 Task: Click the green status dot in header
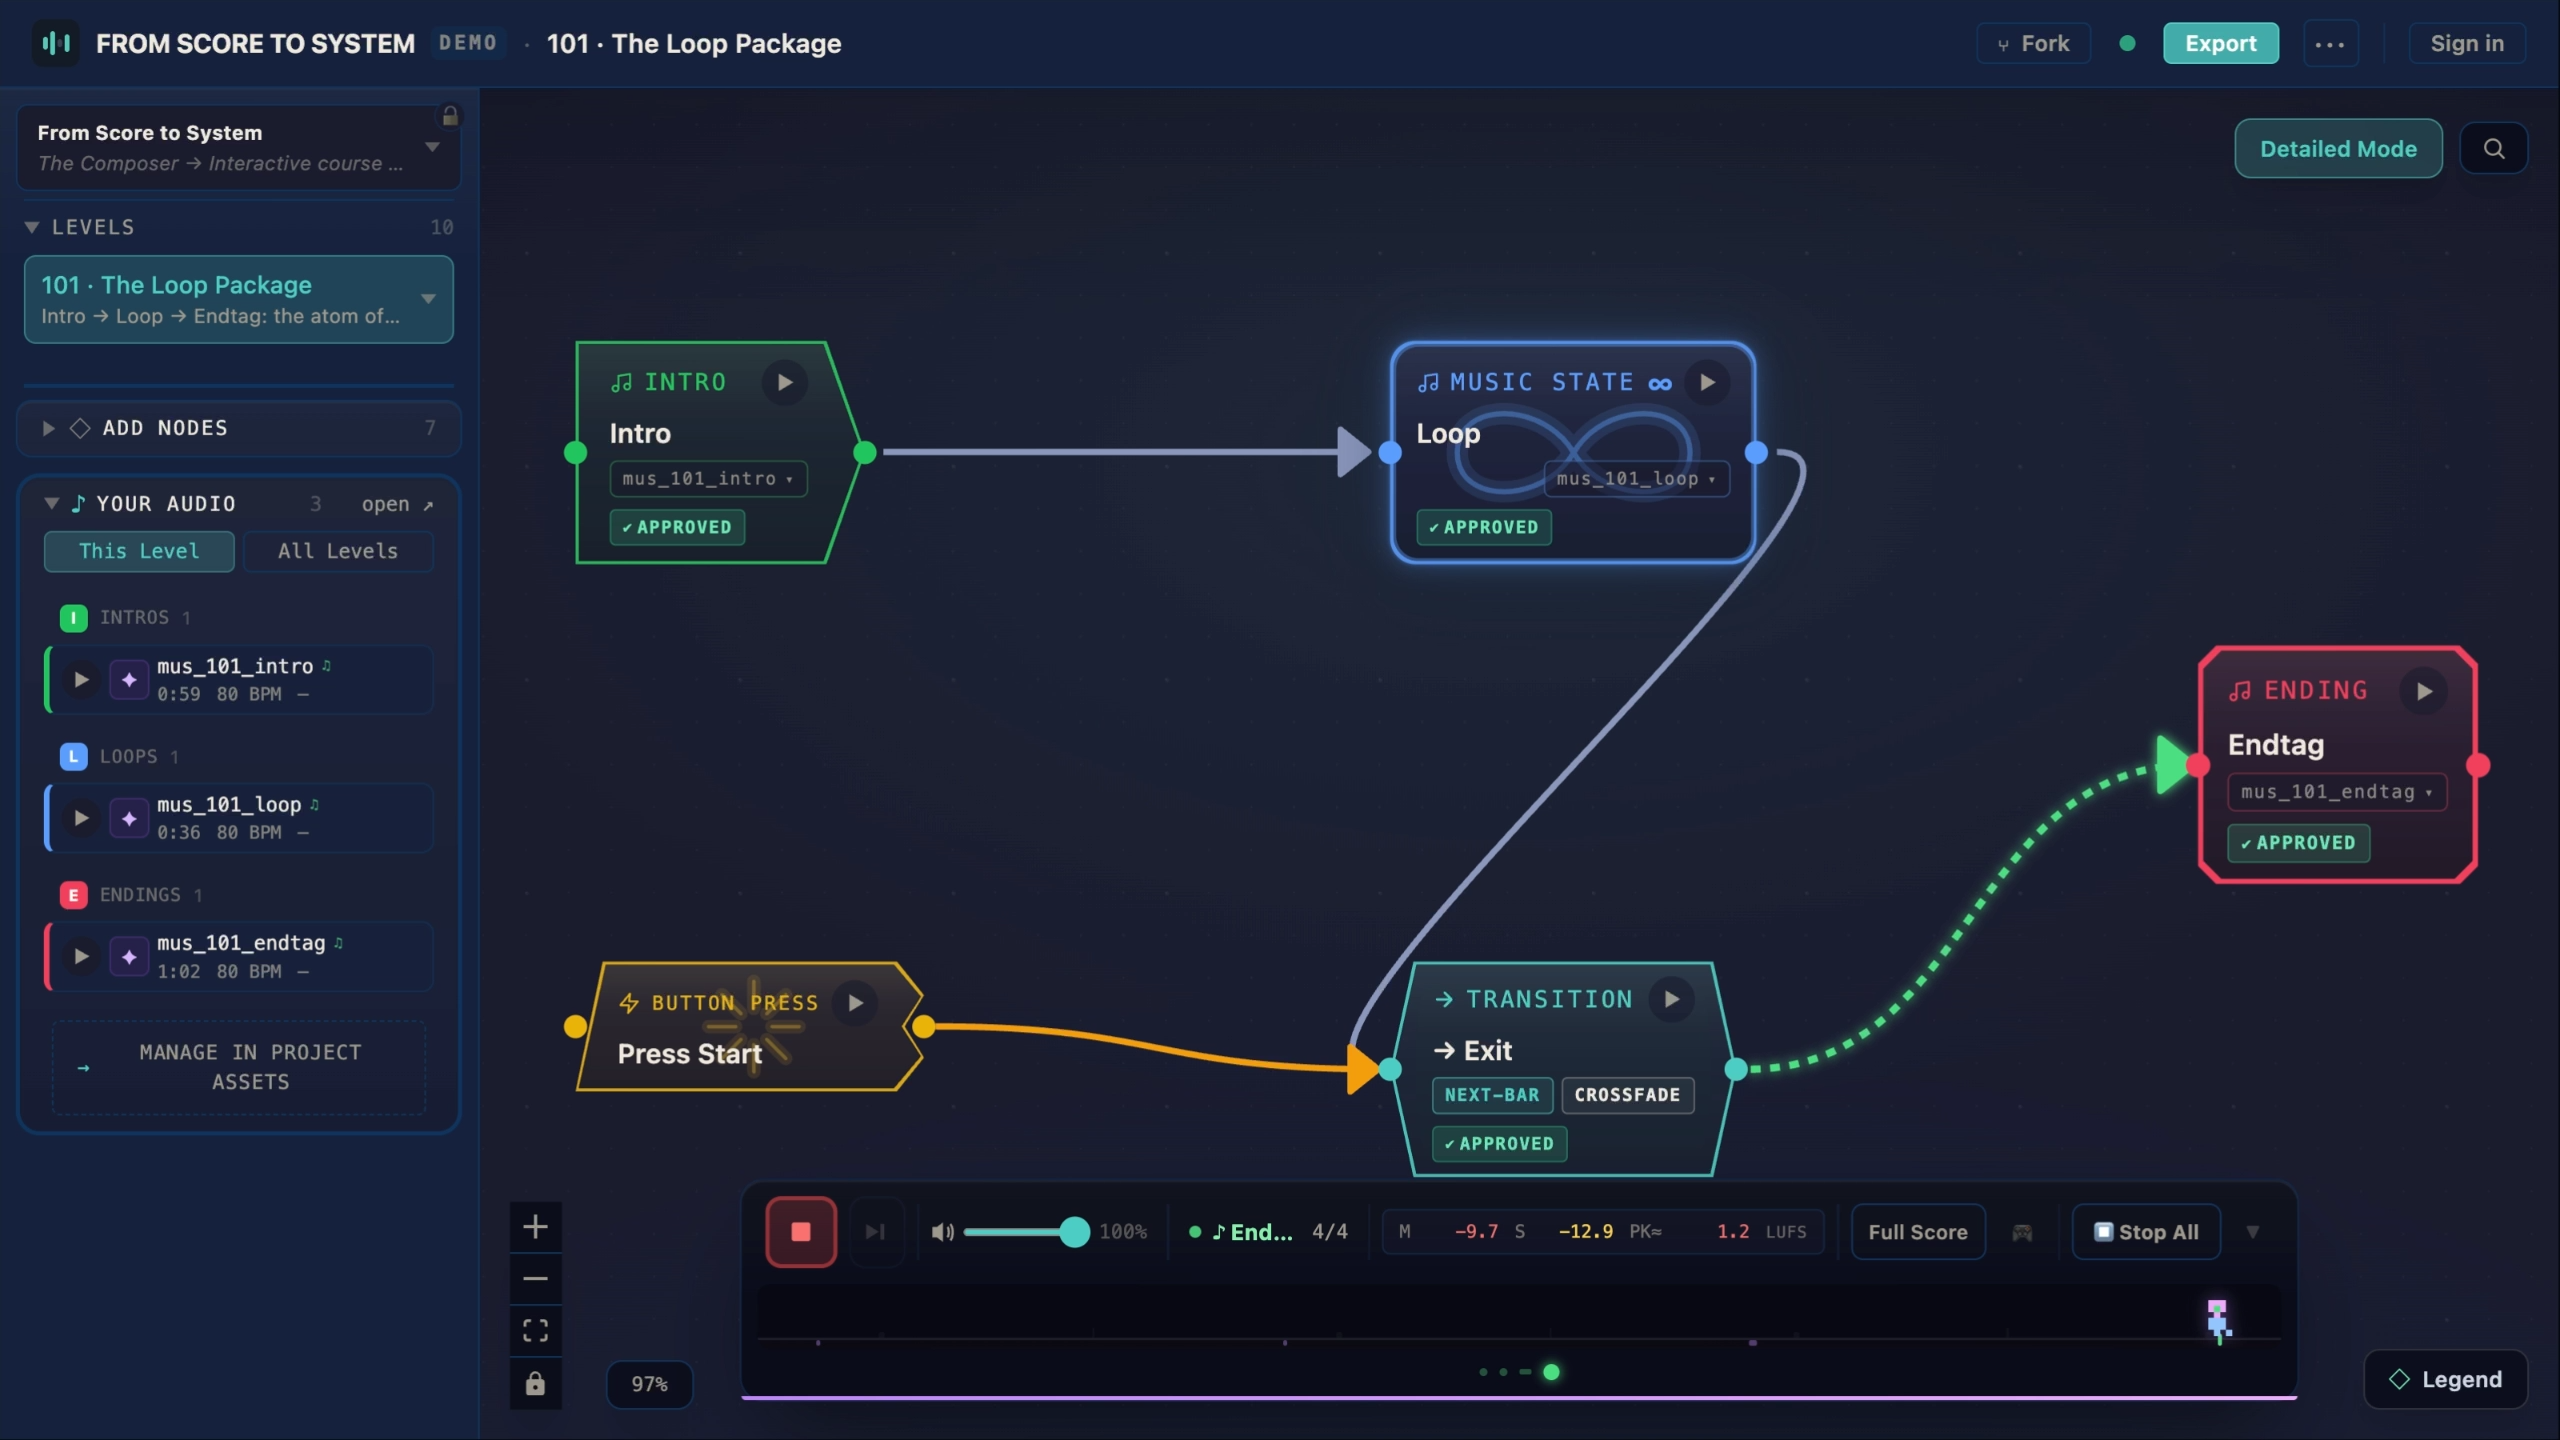click(x=2127, y=43)
